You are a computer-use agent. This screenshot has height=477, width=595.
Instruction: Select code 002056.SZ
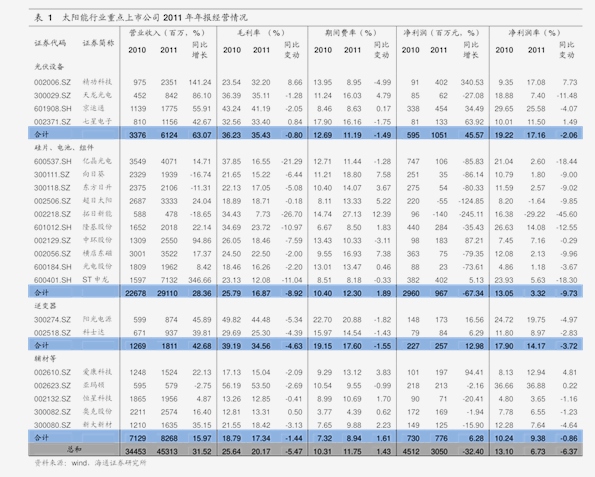(52, 254)
